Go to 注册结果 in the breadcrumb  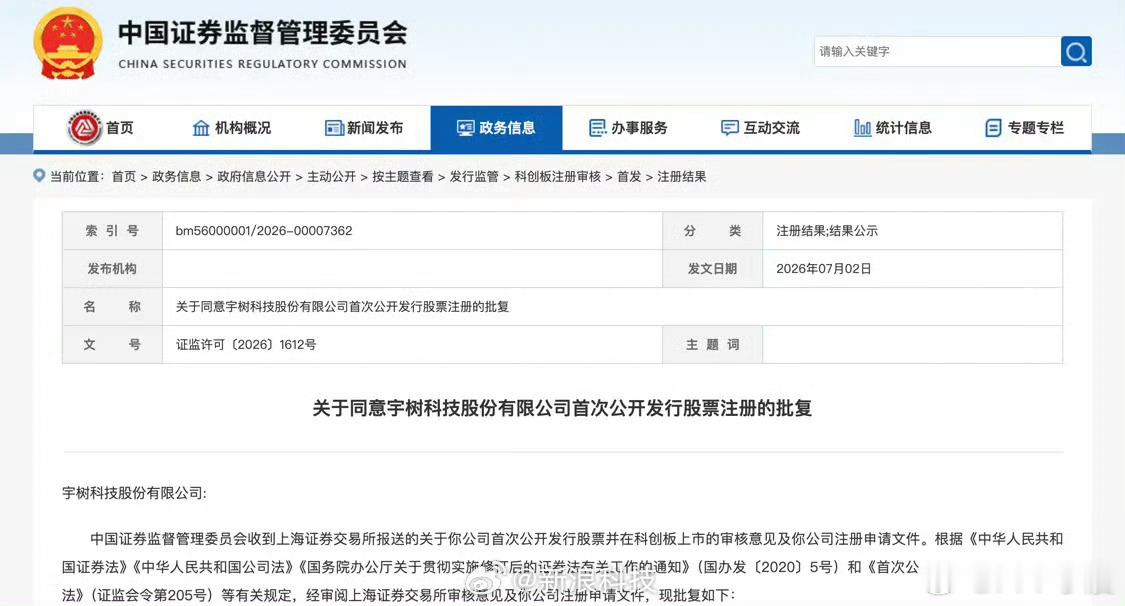click(x=682, y=176)
